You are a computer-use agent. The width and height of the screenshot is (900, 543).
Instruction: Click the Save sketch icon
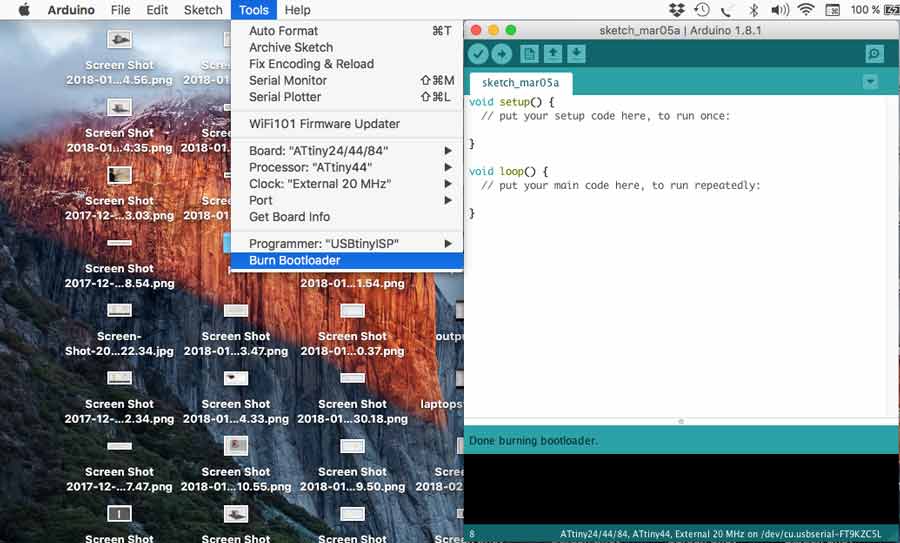577,54
